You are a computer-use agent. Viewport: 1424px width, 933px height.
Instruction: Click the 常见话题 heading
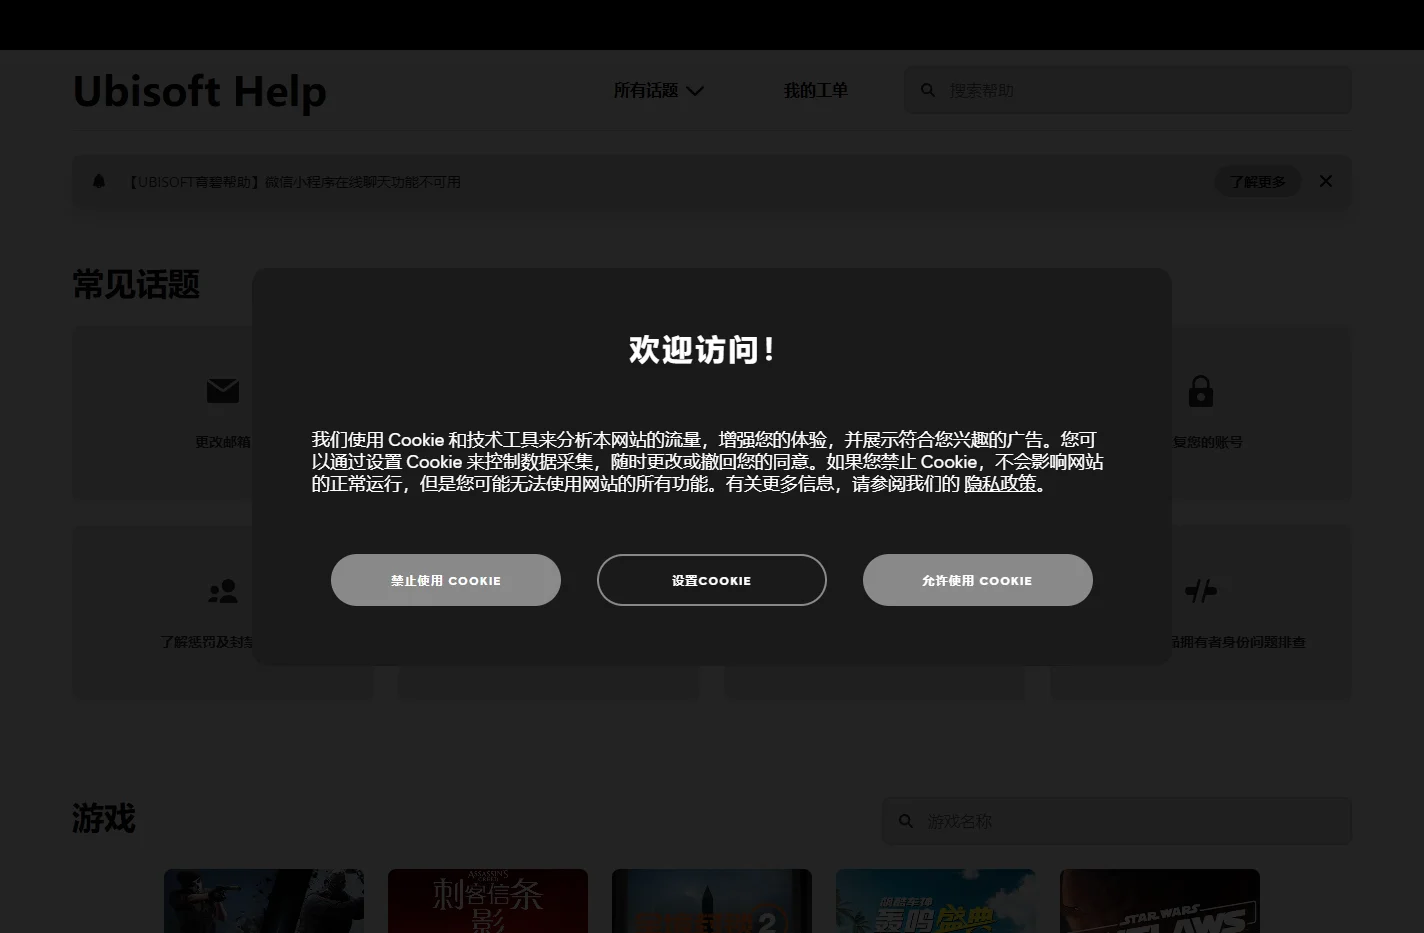[136, 284]
